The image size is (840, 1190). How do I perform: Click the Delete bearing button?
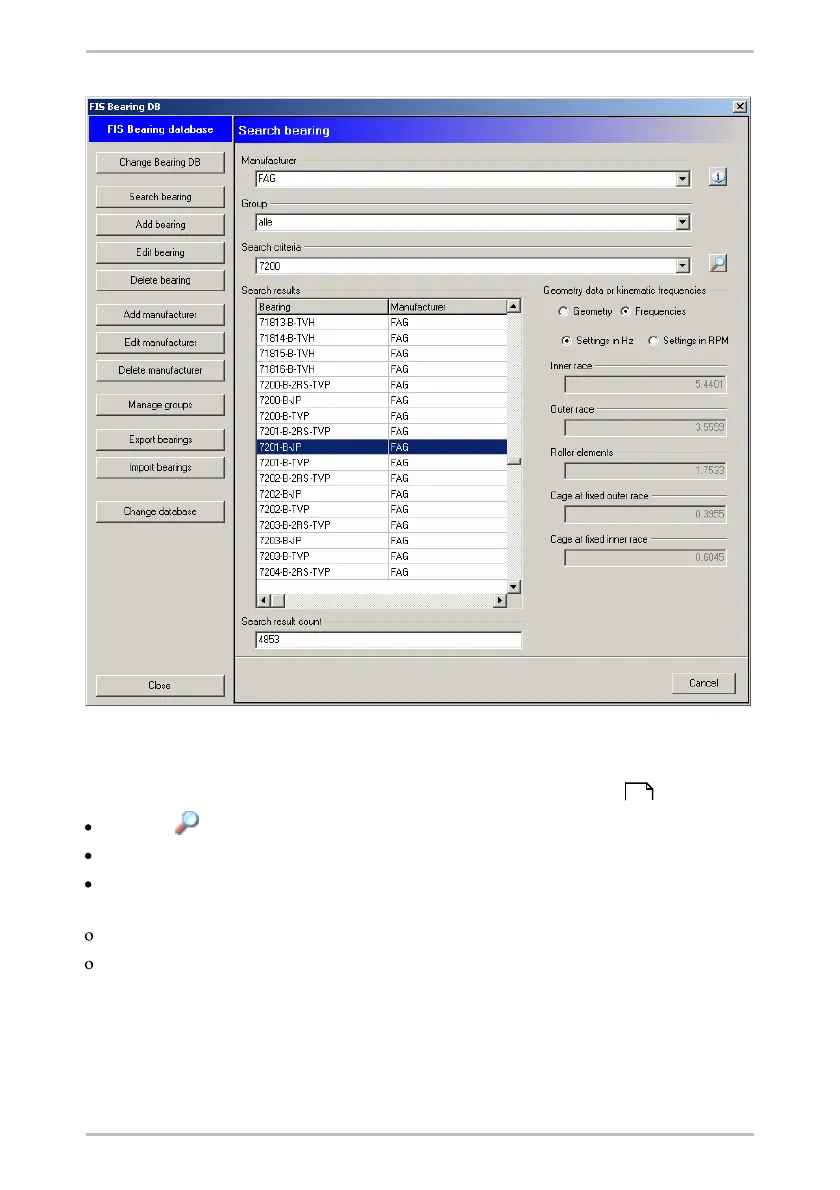(160, 280)
